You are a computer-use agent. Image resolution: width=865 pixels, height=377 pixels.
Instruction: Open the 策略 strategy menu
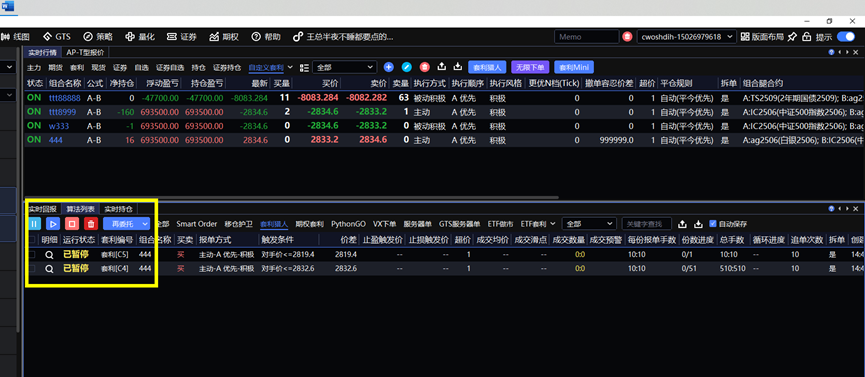tap(98, 37)
